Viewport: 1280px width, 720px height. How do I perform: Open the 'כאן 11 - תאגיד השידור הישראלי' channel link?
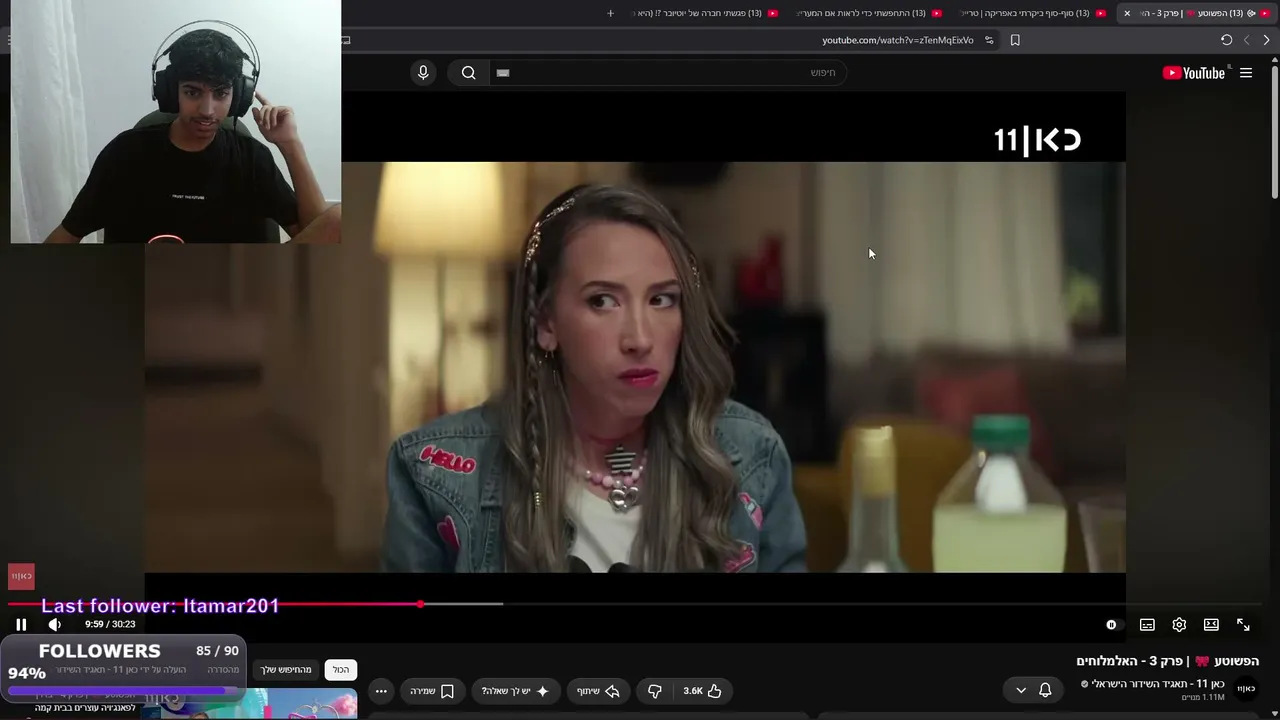click(x=1158, y=684)
